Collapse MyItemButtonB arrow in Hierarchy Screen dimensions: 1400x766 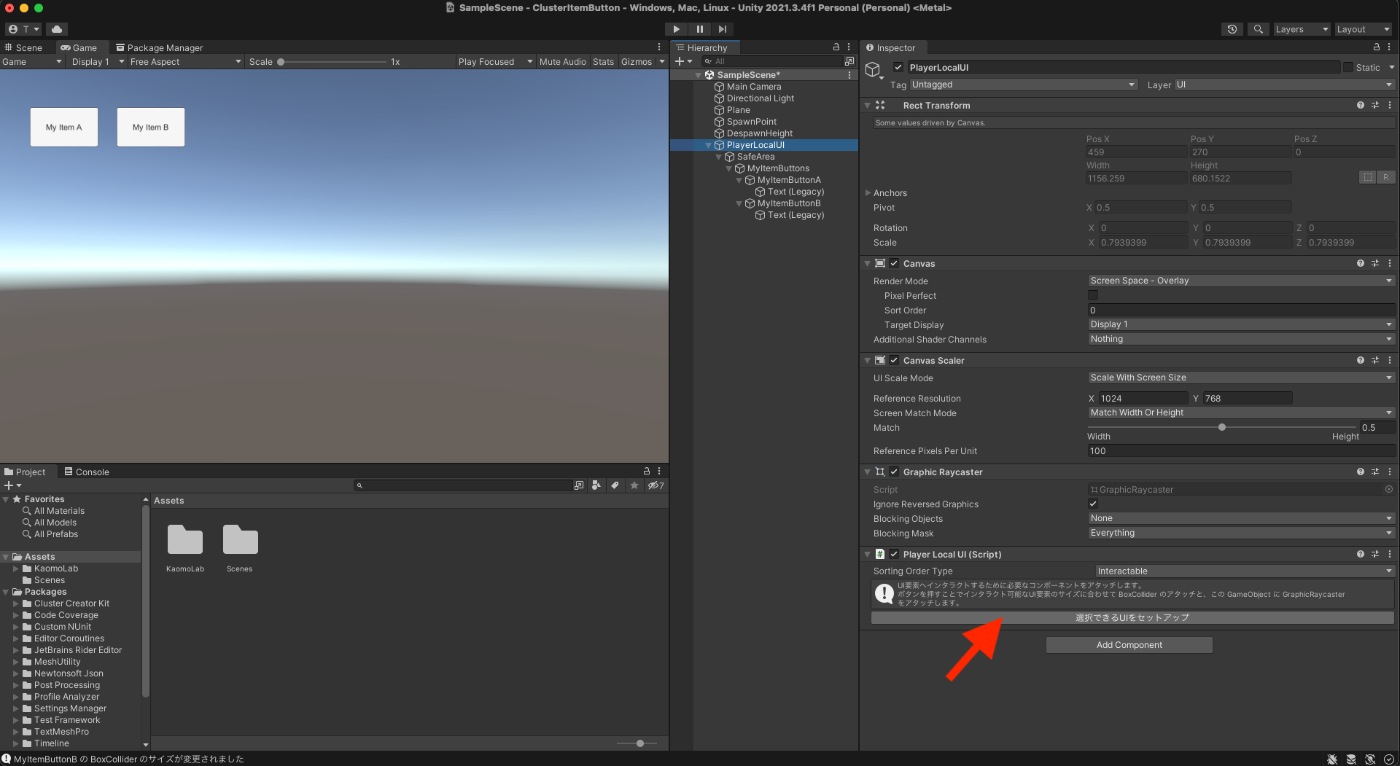pyautogui.click(x=739, y=203)
